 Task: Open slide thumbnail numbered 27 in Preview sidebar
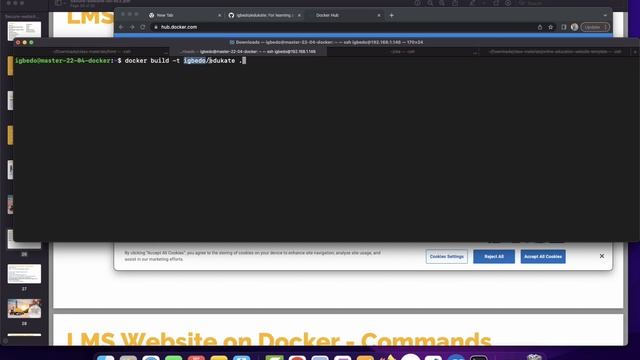tap(24, 274)
